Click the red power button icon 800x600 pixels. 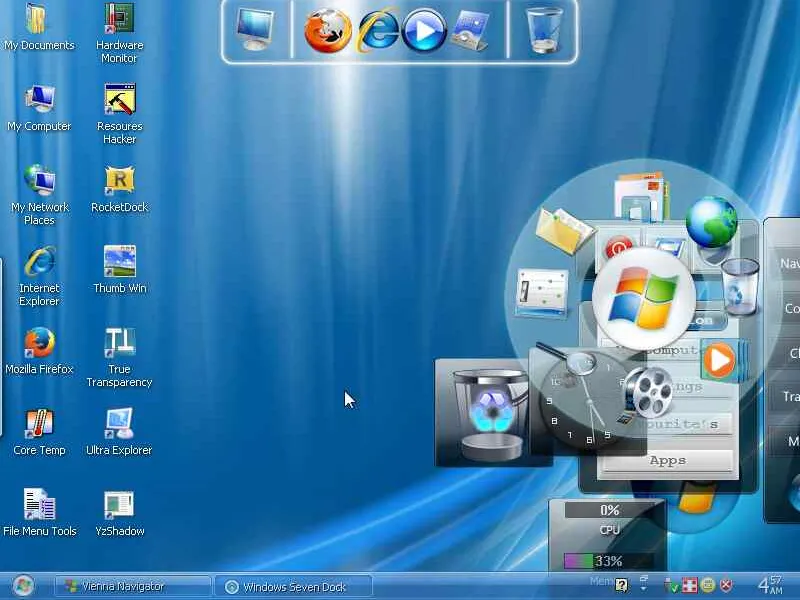point(618,248)
